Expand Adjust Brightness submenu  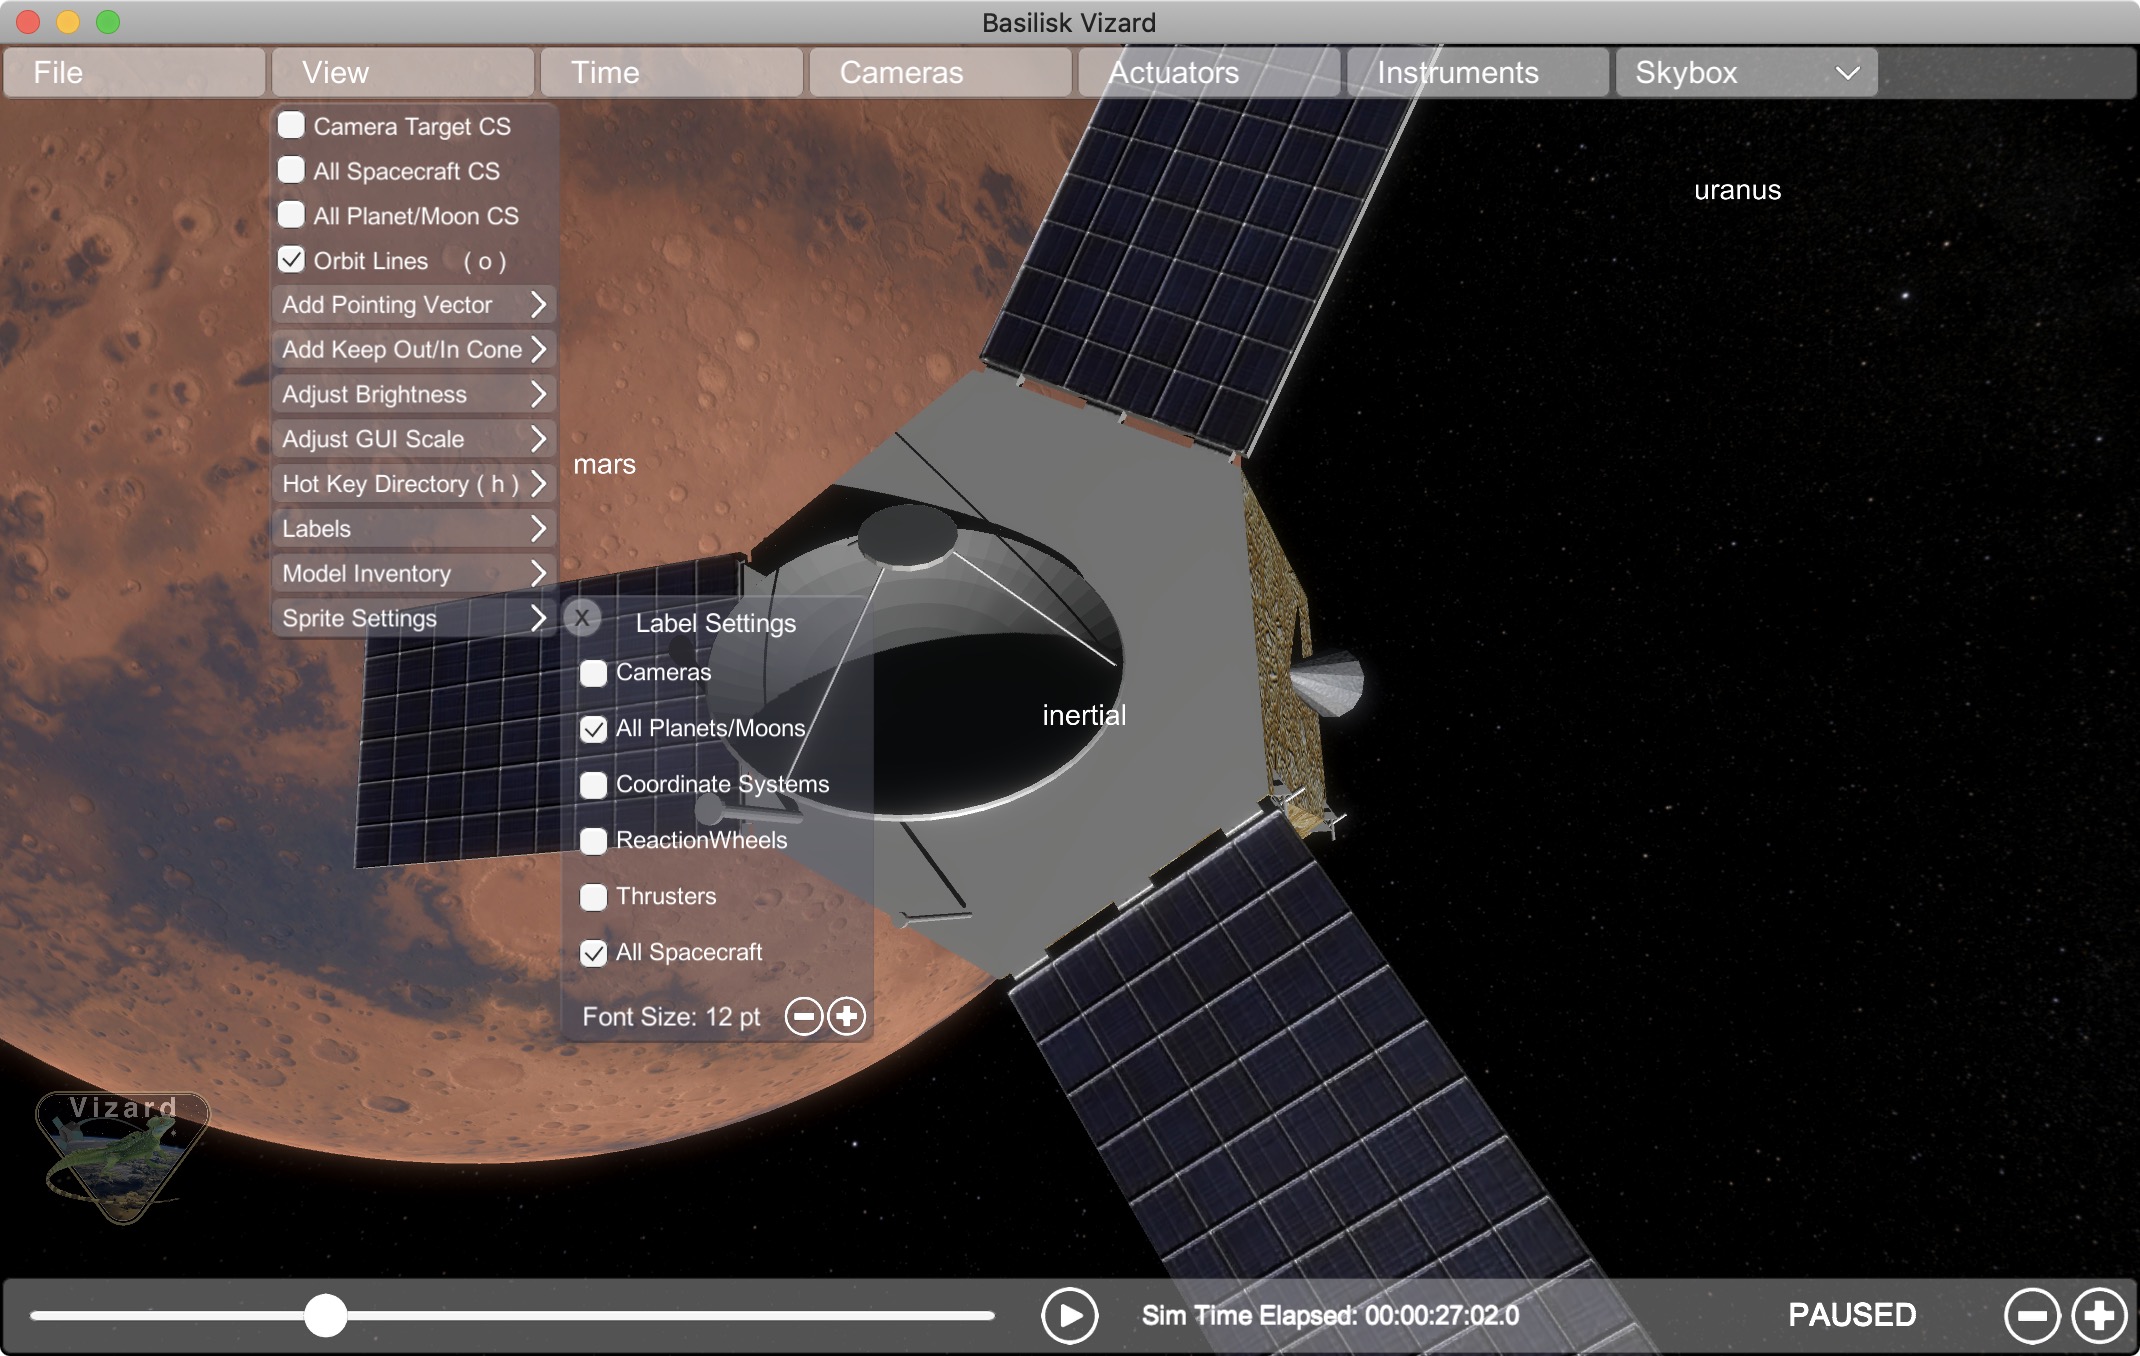click(538, 394)
